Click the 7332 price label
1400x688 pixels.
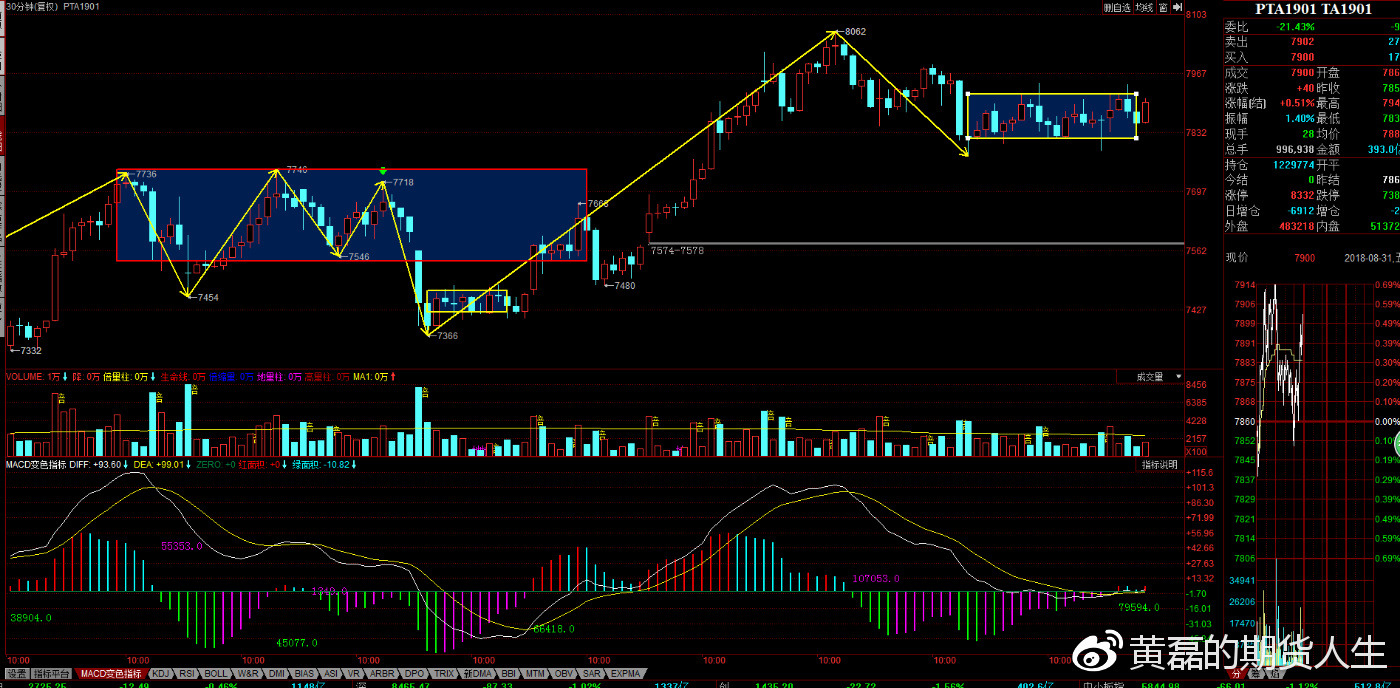click(x=29, y=350)
